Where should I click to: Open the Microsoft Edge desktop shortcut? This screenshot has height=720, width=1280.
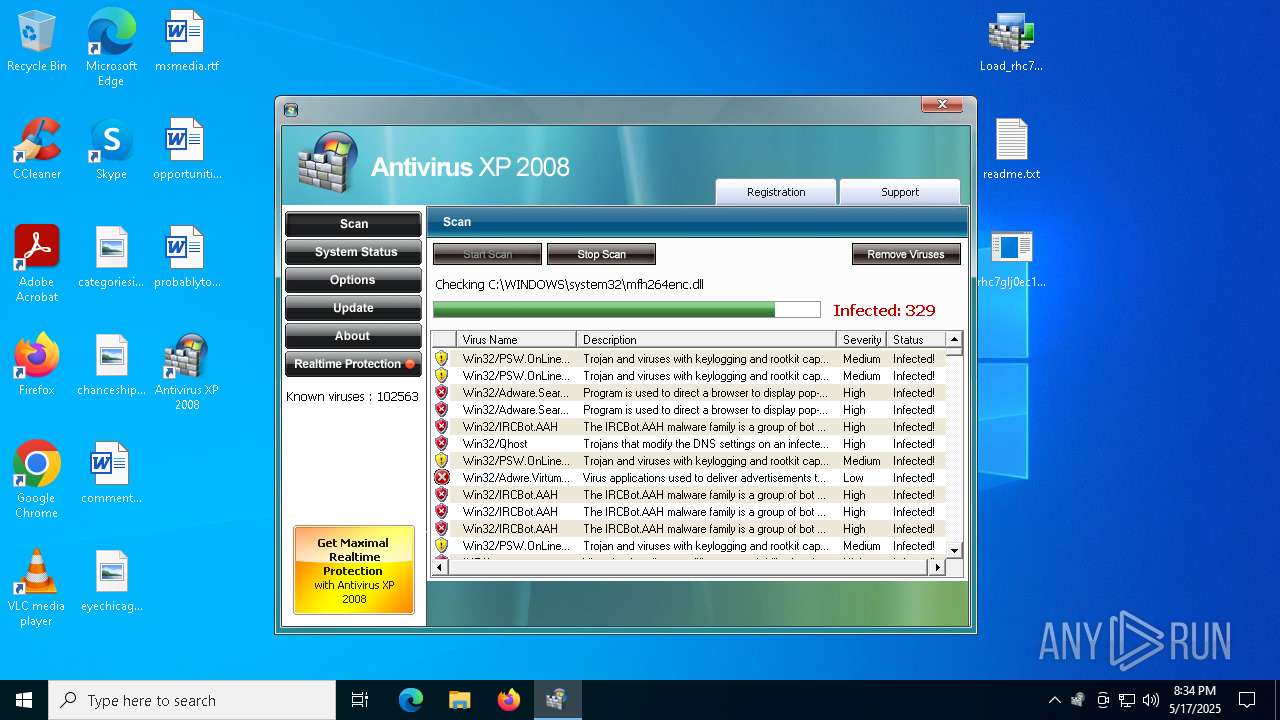tap(111, 48)
